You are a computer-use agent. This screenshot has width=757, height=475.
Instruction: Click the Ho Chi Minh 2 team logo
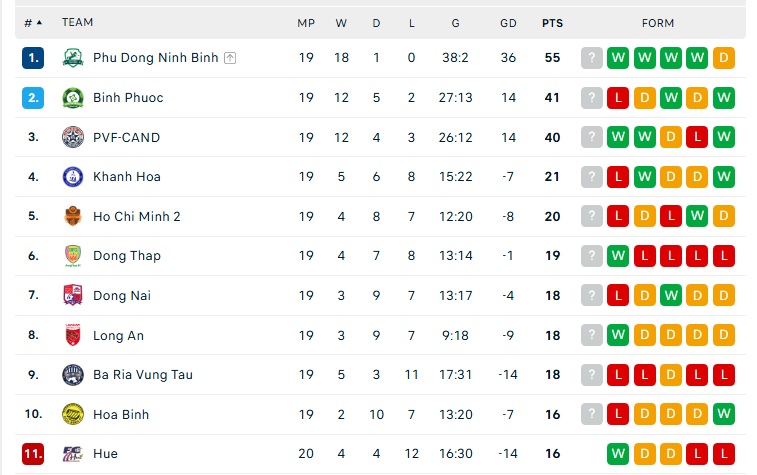73,216
